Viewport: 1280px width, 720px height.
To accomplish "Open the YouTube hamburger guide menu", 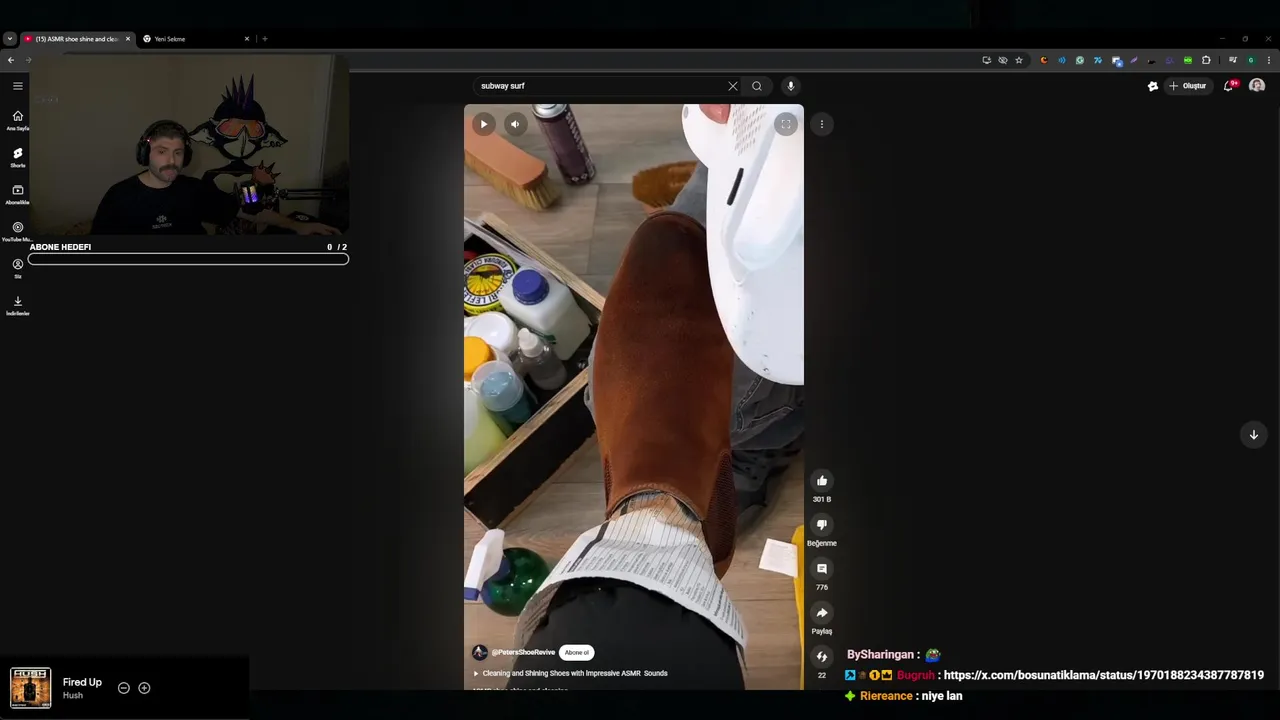I will pos(18,86).
